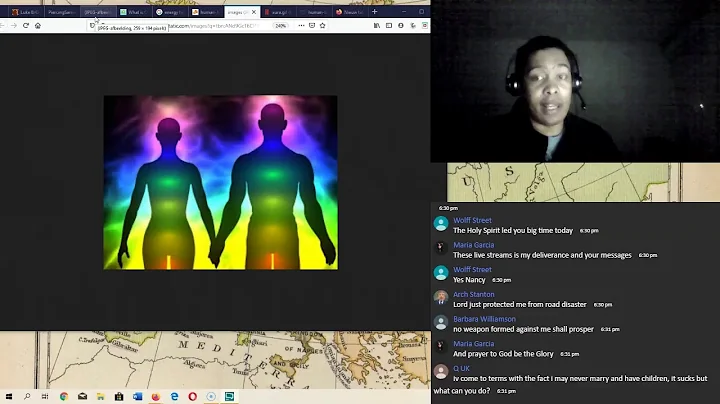The image size is (720, 404).
Task: Click Q UK's chat avatar
Action: click(x=441, y=371)
